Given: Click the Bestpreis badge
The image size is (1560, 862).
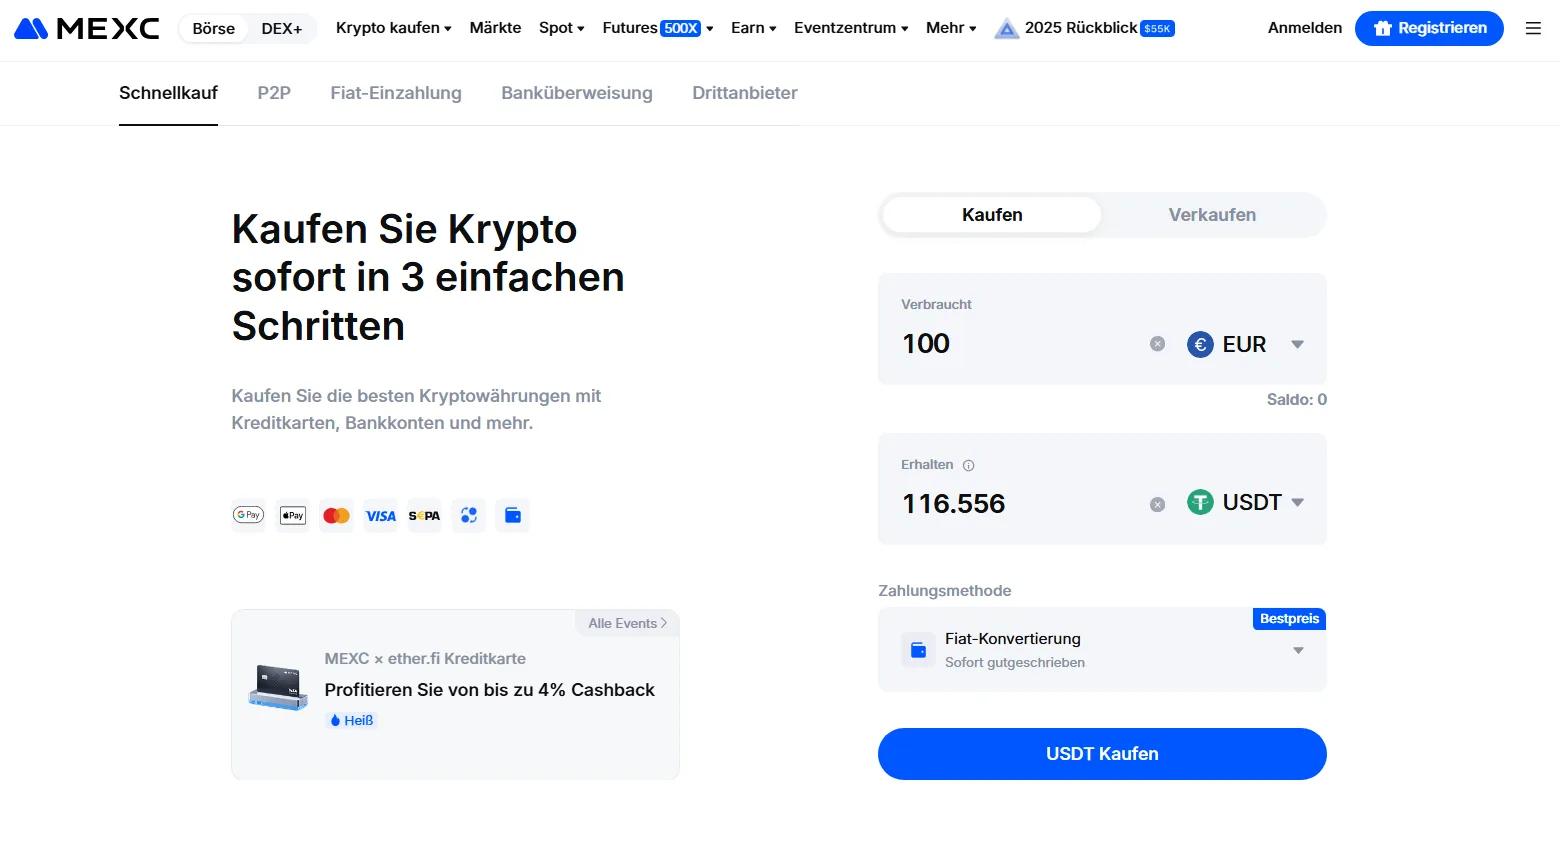Looking at the screenshot, I should click(1289, 619).
